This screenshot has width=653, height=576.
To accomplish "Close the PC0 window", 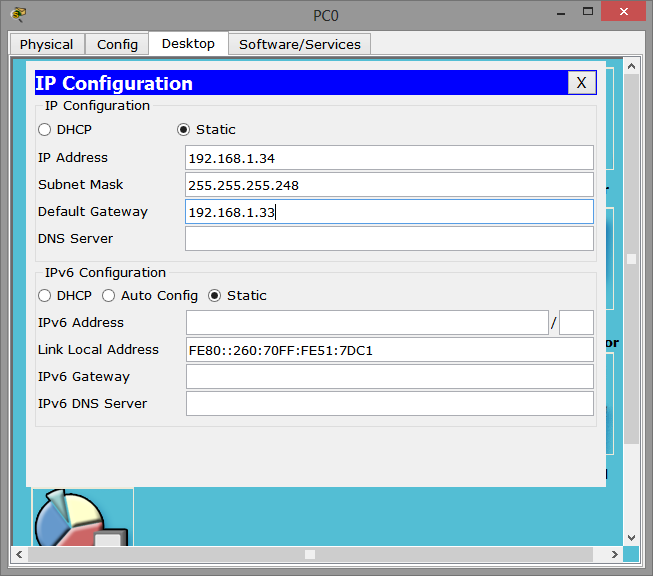I will (x=623, y=11).
